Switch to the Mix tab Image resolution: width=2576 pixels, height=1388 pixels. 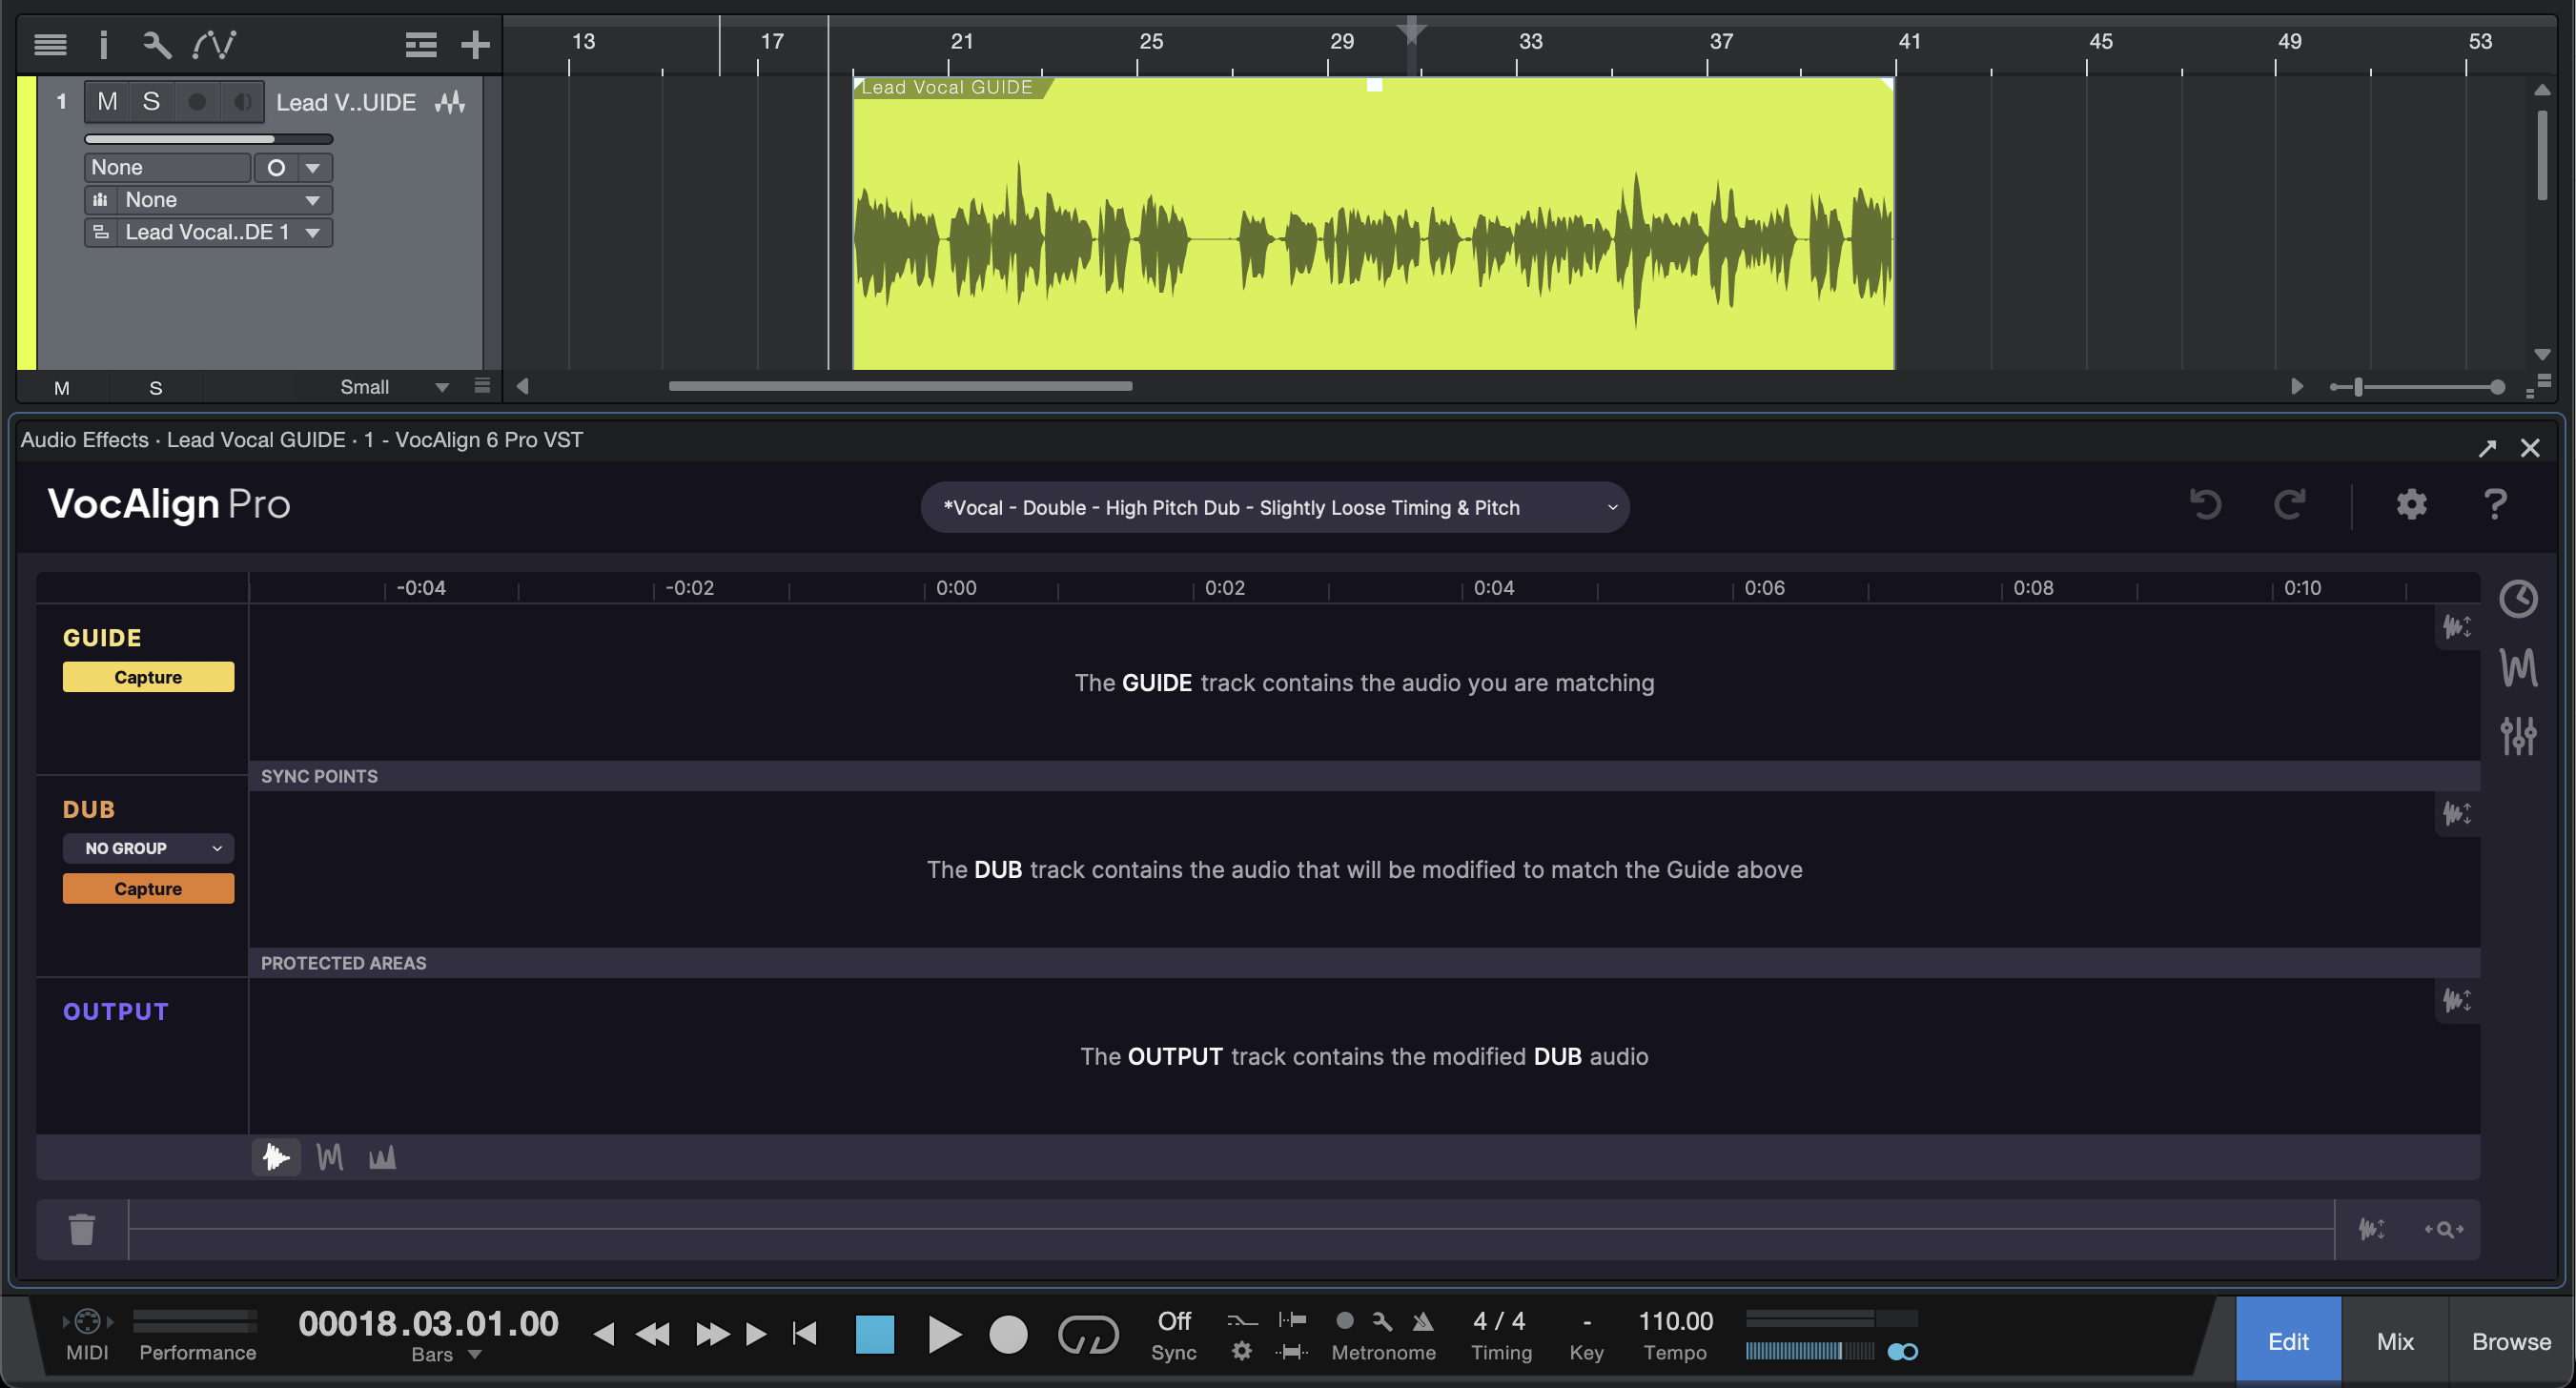[2394, 1341]
